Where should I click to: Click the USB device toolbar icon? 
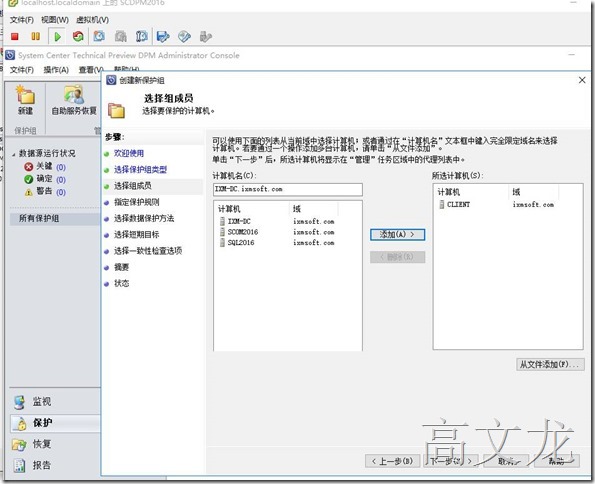[205, 36]
